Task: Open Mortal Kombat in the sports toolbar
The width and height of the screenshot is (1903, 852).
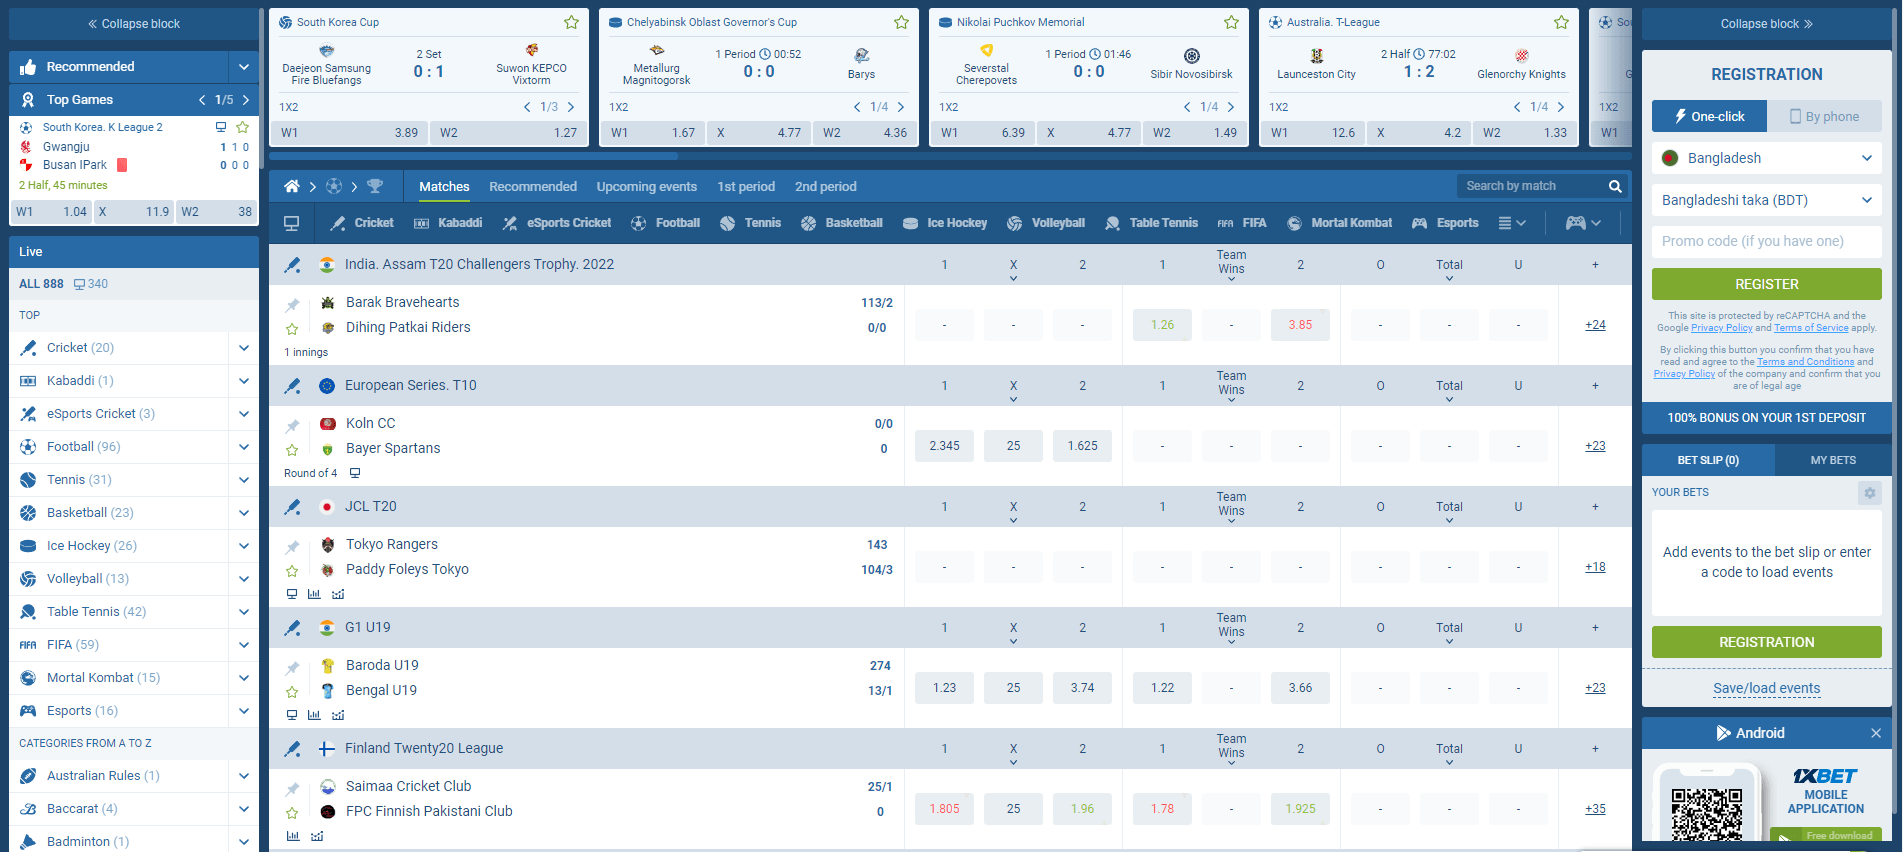Action: 1339,223
